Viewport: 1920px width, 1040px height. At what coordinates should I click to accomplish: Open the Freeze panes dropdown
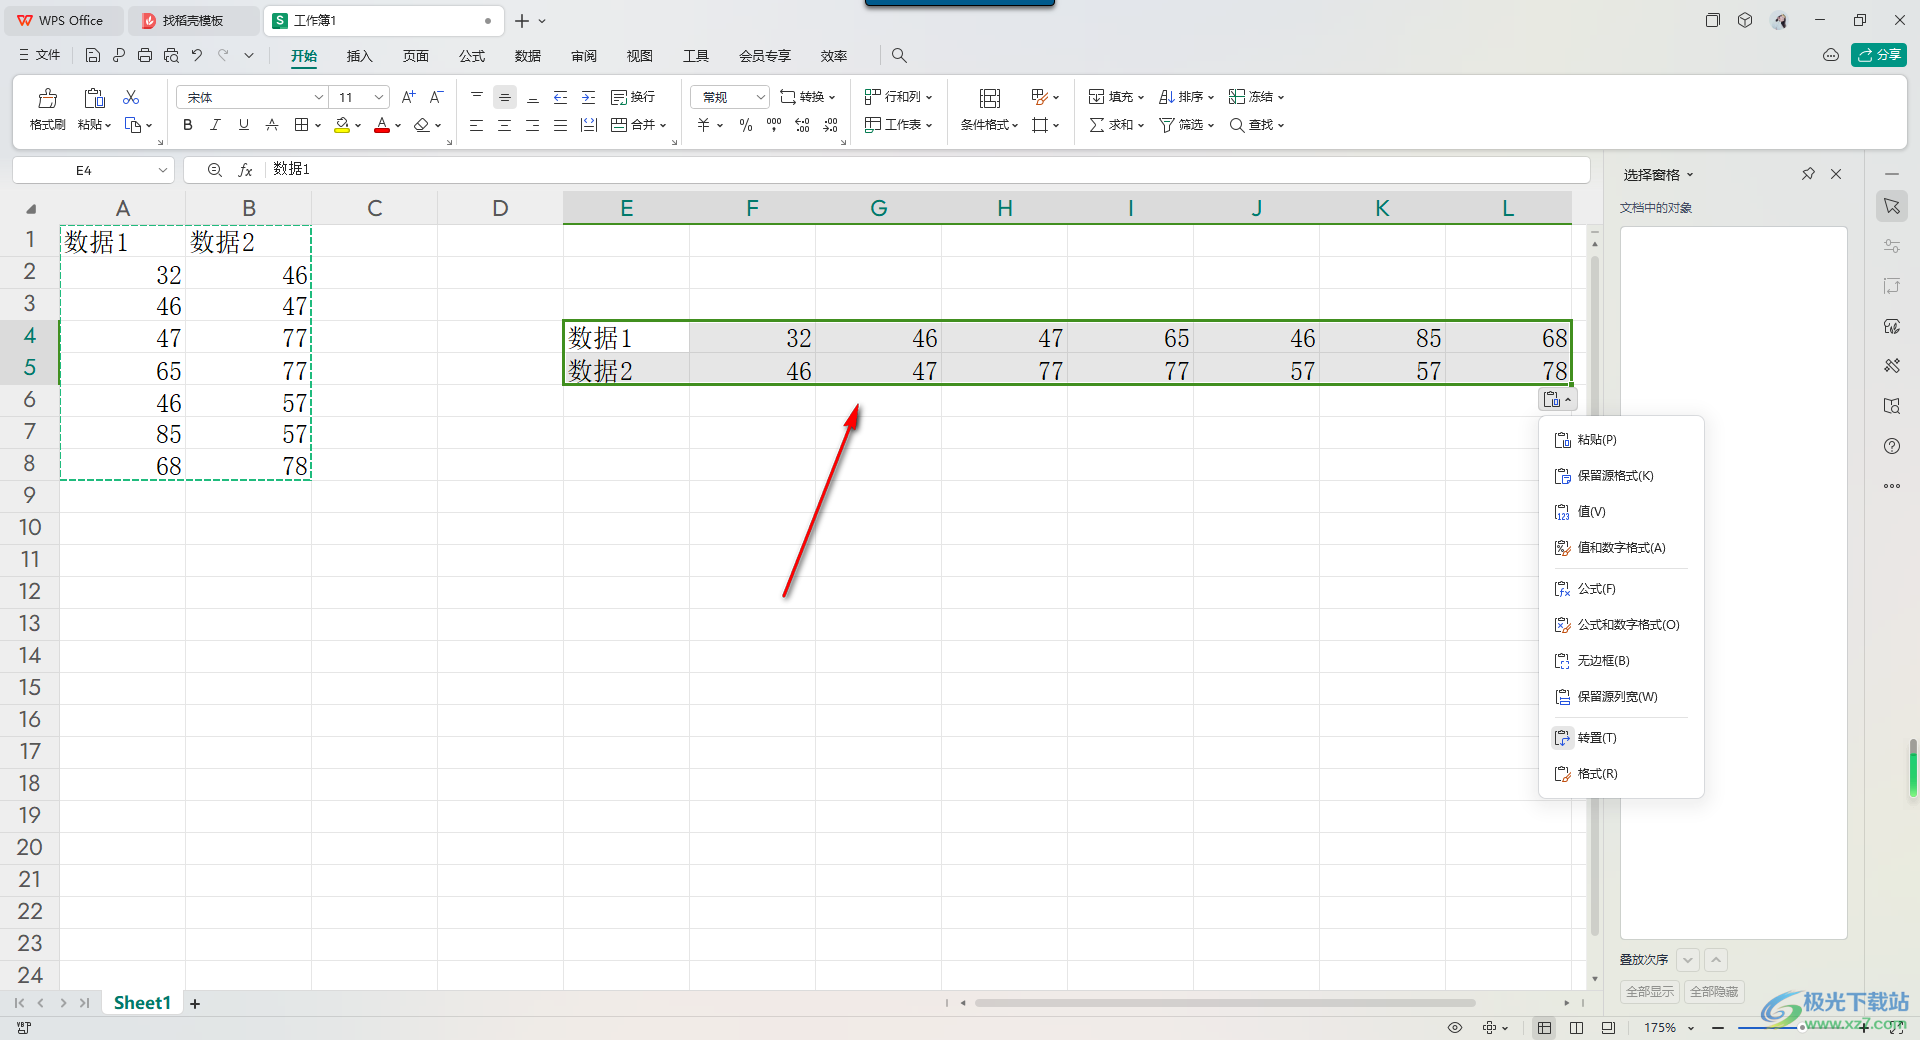1256,97
